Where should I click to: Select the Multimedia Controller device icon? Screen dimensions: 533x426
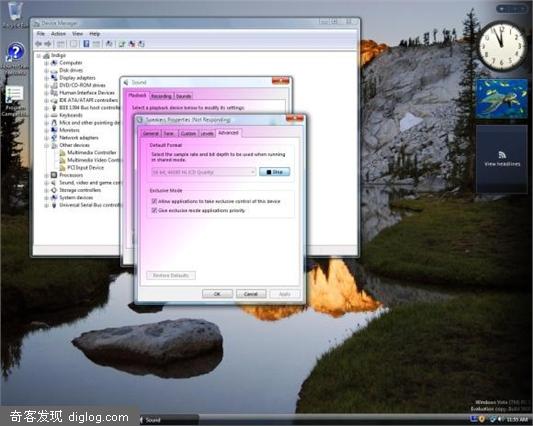pos(63,153)
